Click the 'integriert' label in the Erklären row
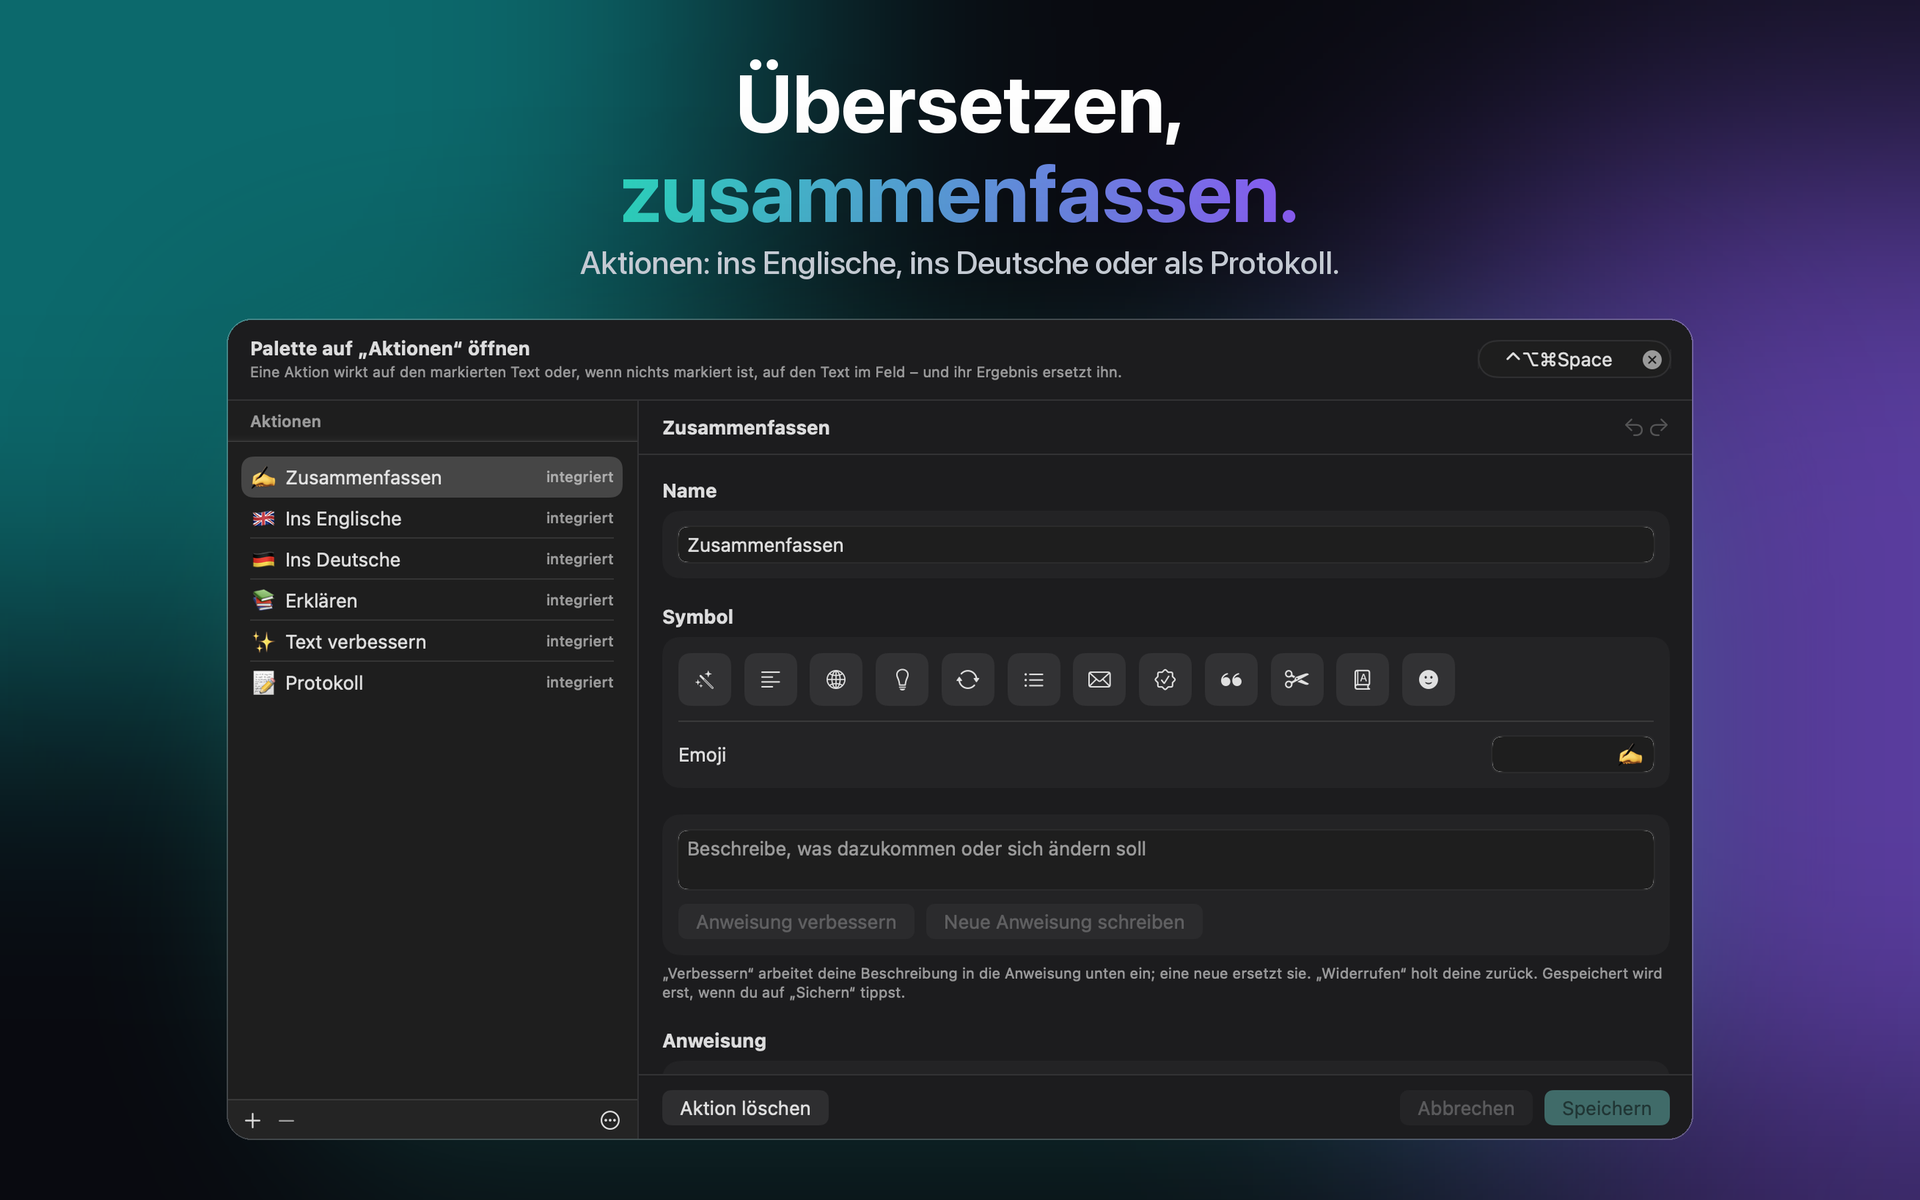The height and width of the screenshot is (1200, 1920). click(579, 601)
